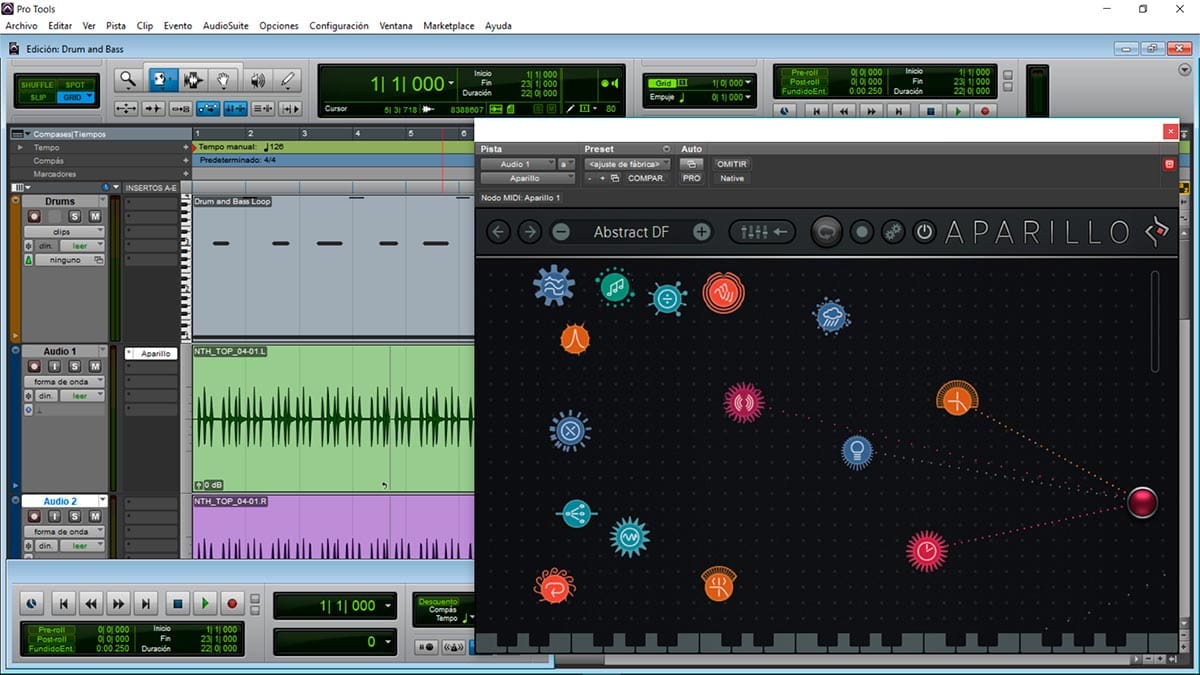Select the Grabber hand tool
The width and height of the screenshot is (1200, 675).
pos(225,80)
